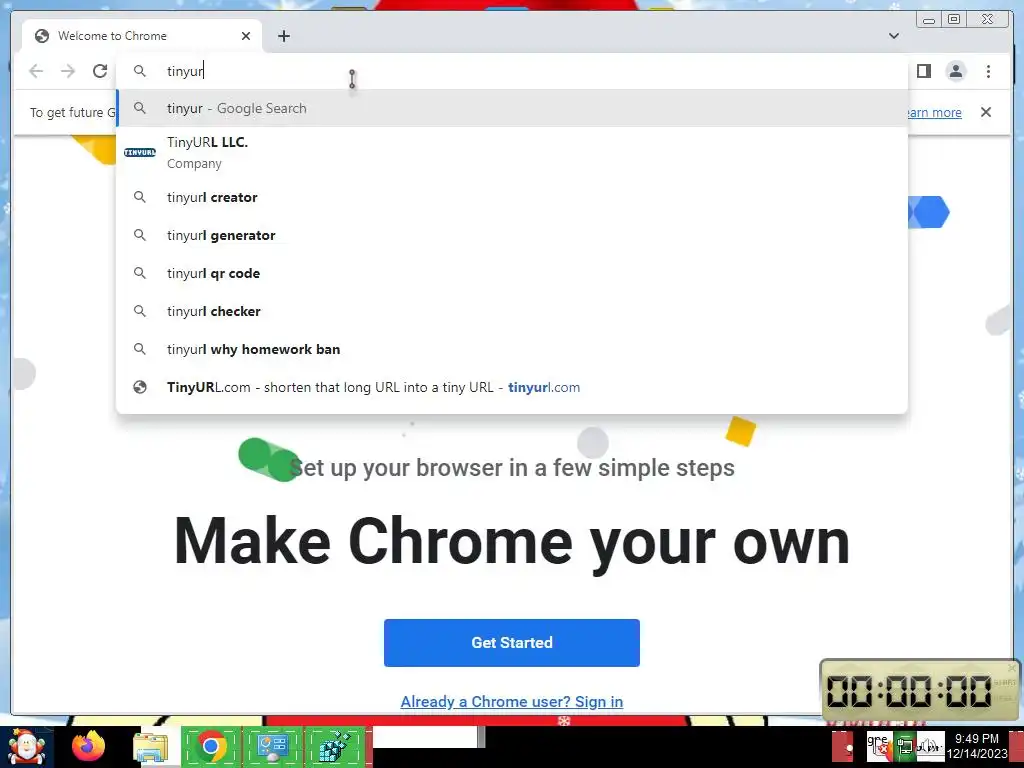Open the tab search dropdown chevron
The width and height of the screenshot is (1024, 768).
893,36
